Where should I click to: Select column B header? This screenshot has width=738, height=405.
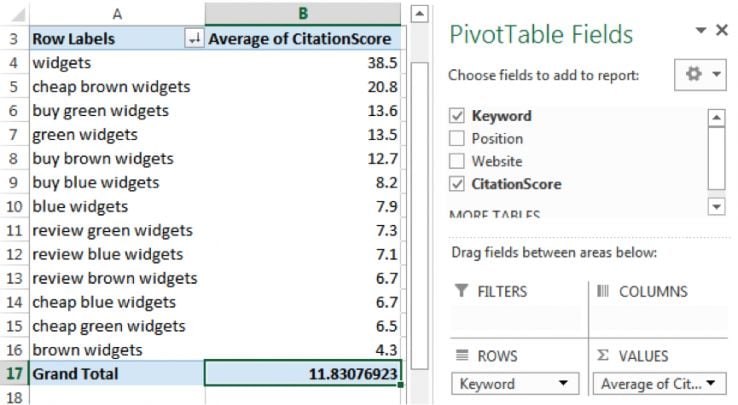coord(302,13)
